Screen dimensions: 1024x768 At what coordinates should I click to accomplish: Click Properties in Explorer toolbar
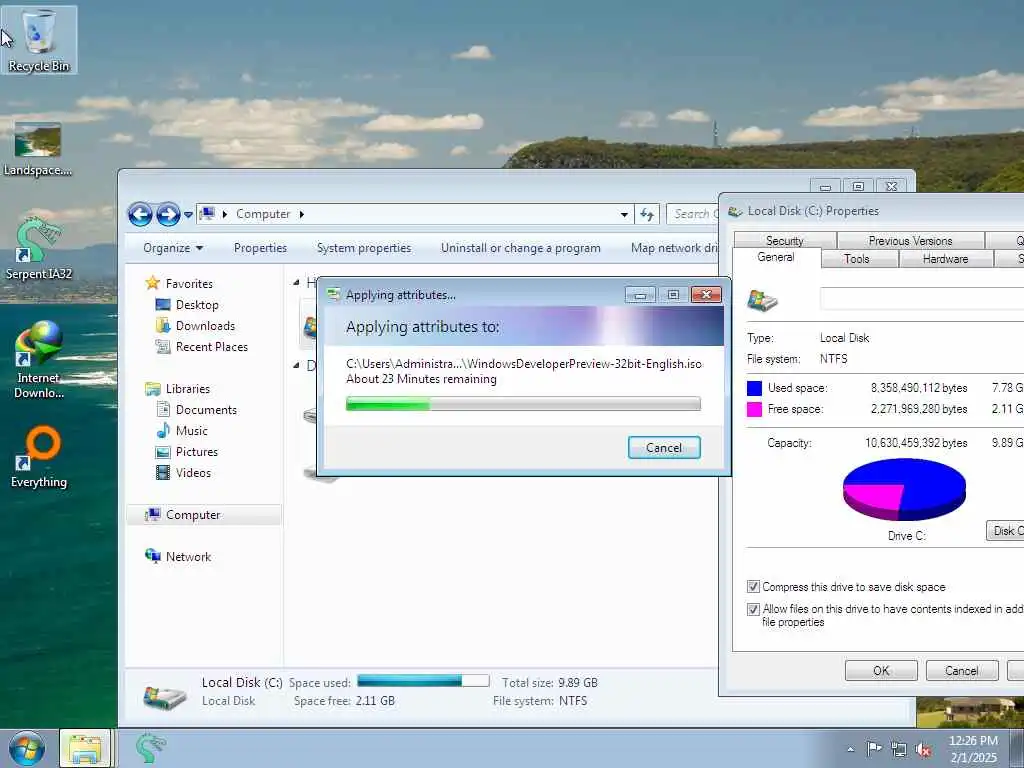point(260,248)
